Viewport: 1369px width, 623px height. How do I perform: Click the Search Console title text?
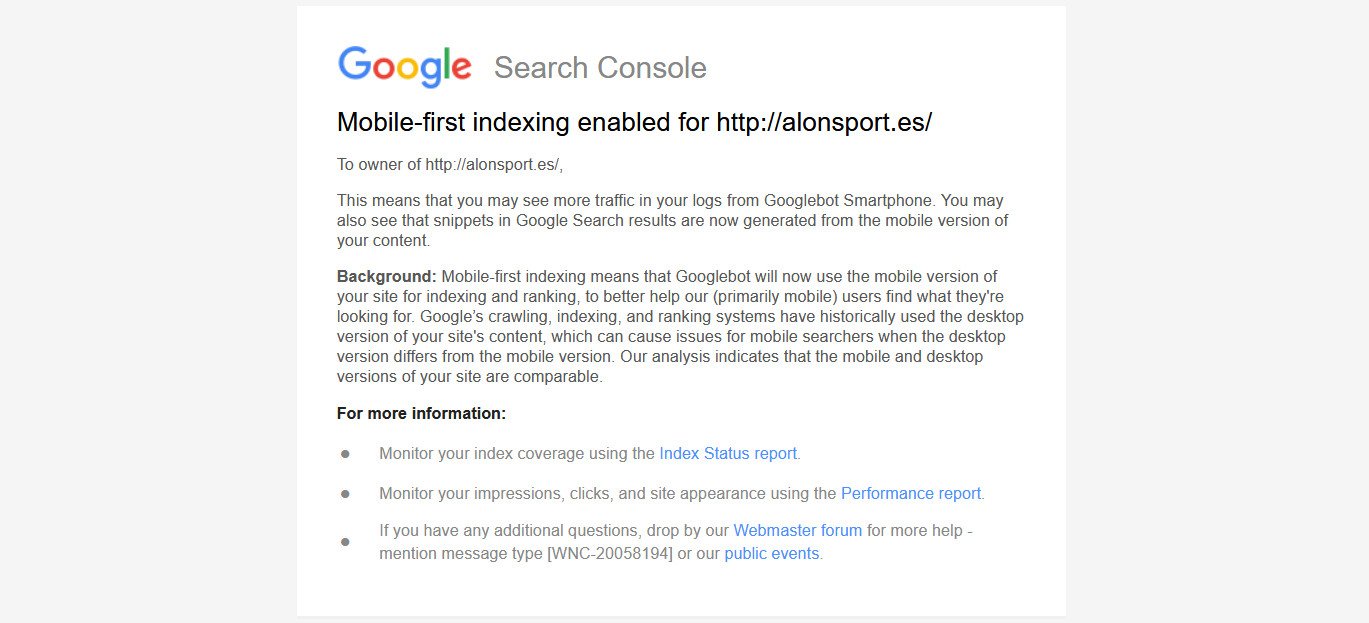click(600, 68)
